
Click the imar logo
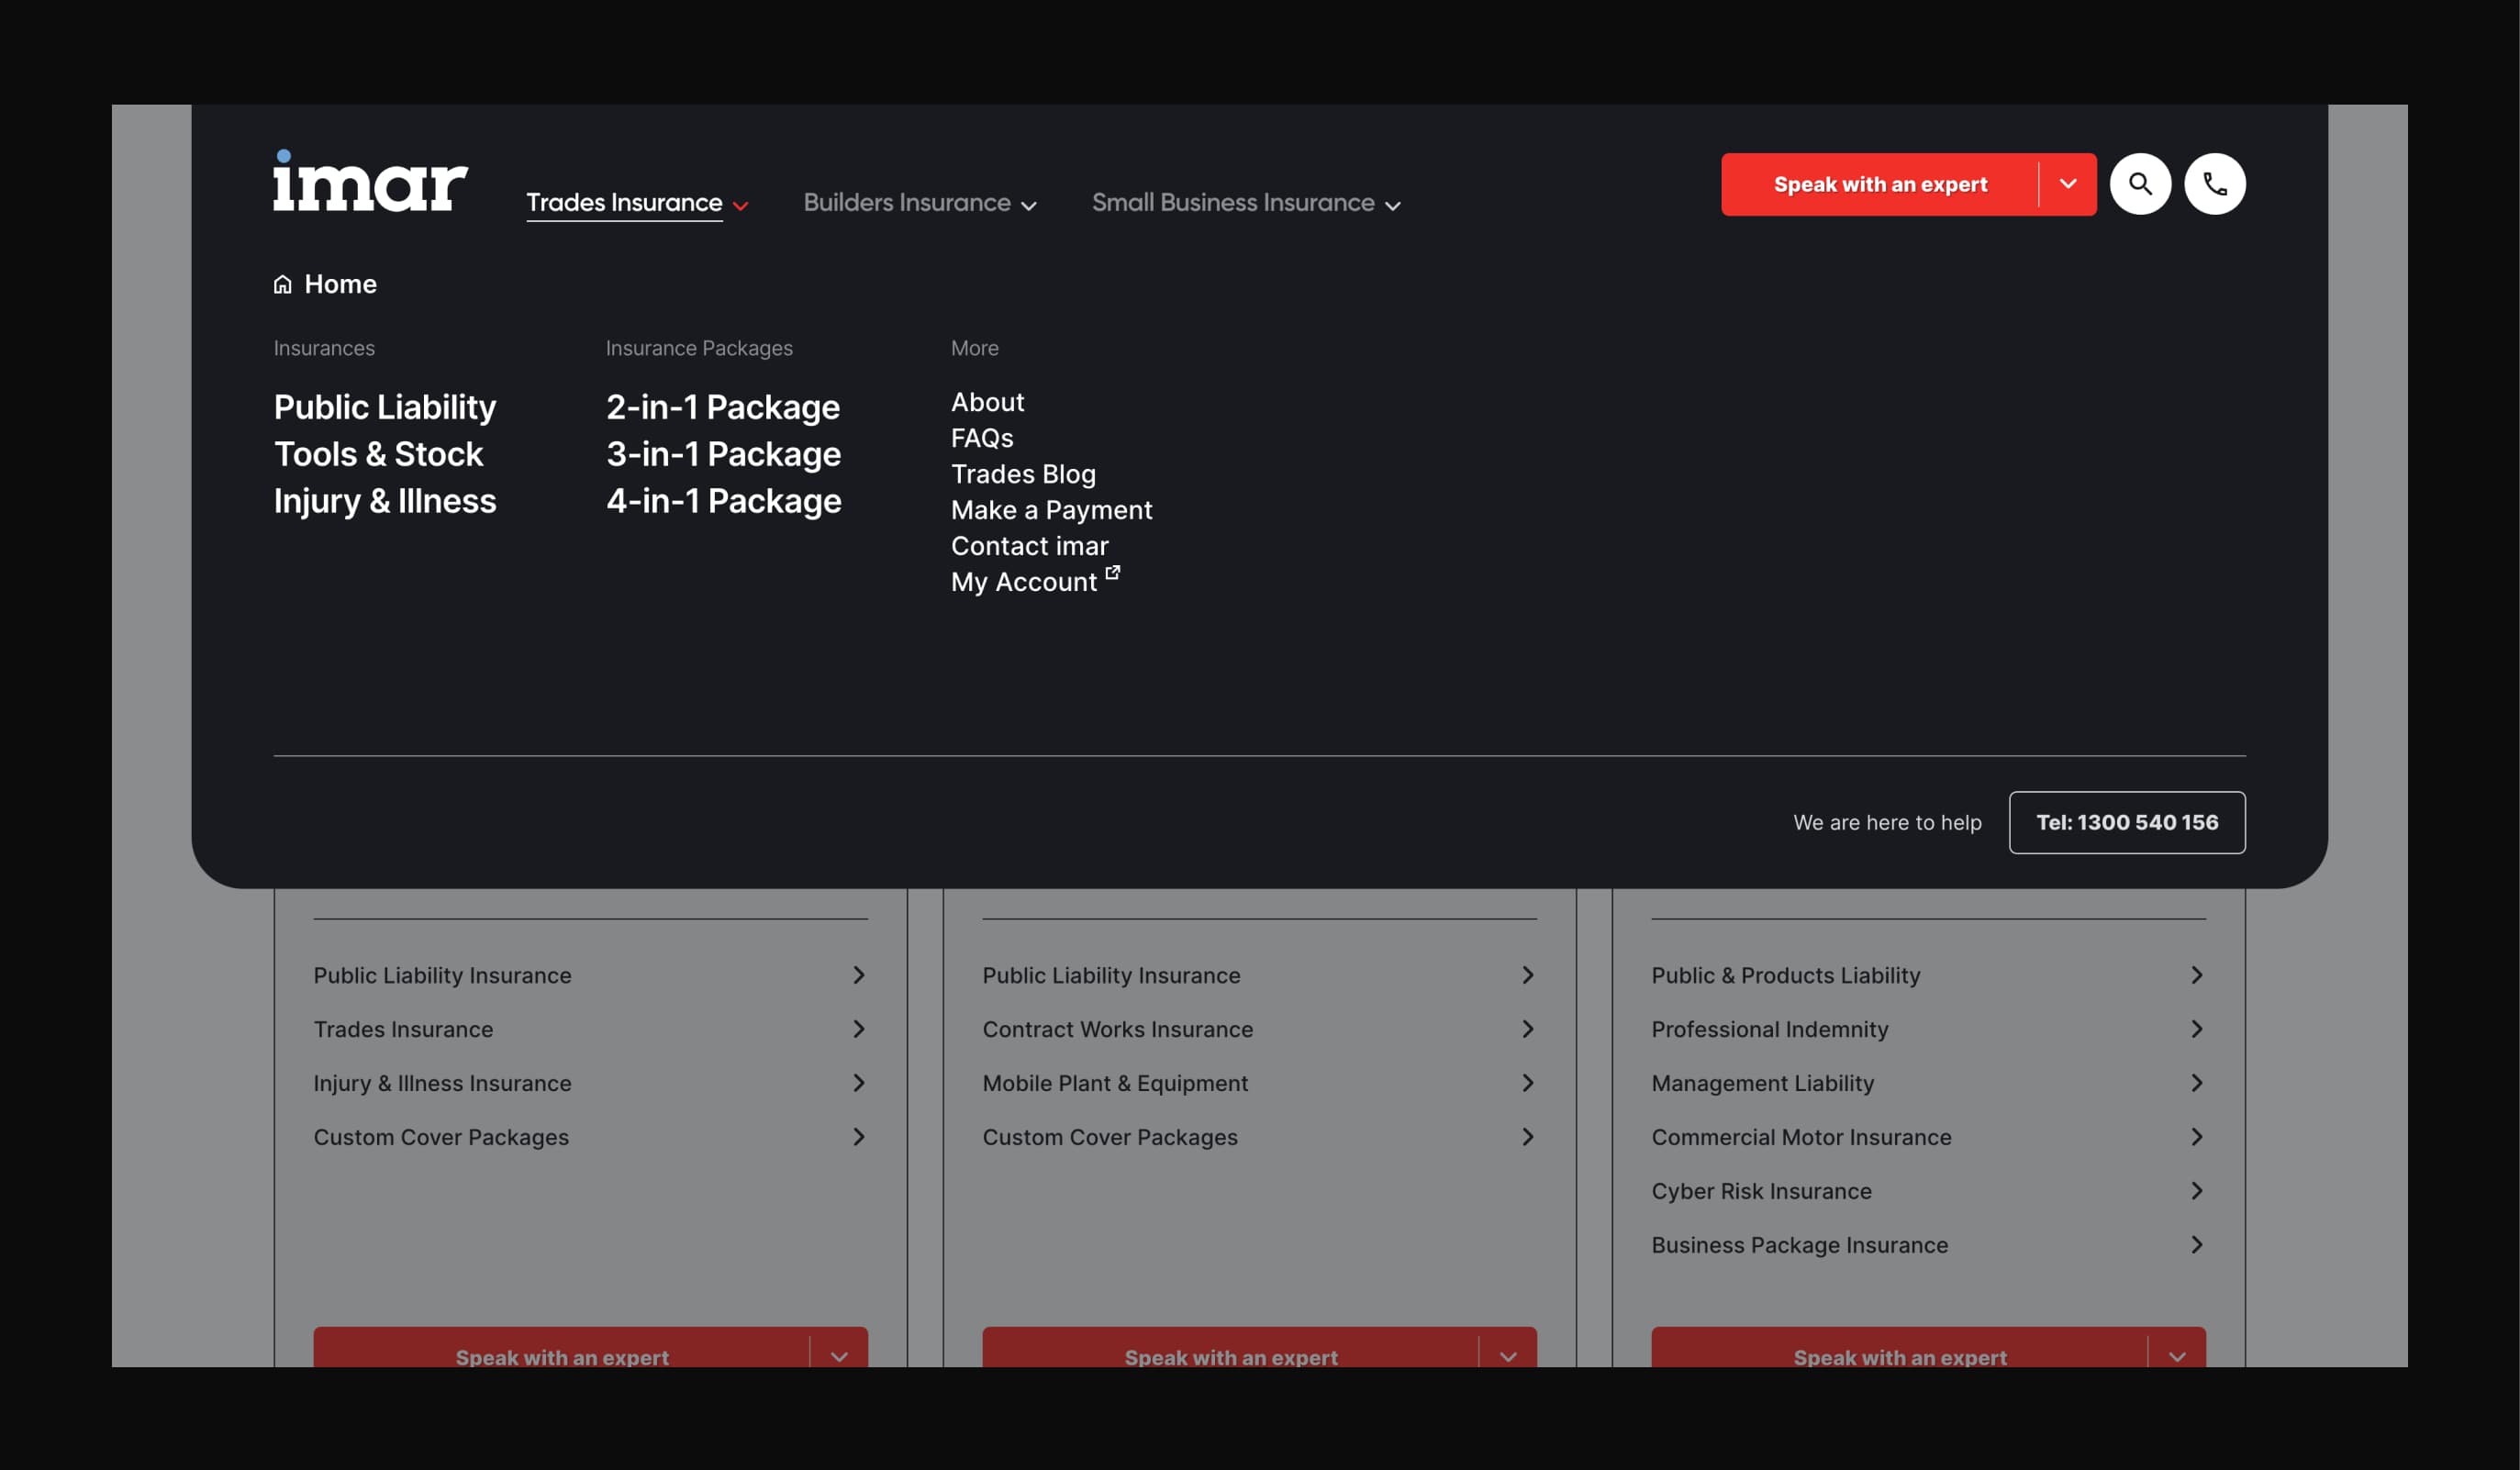[370, 181]
